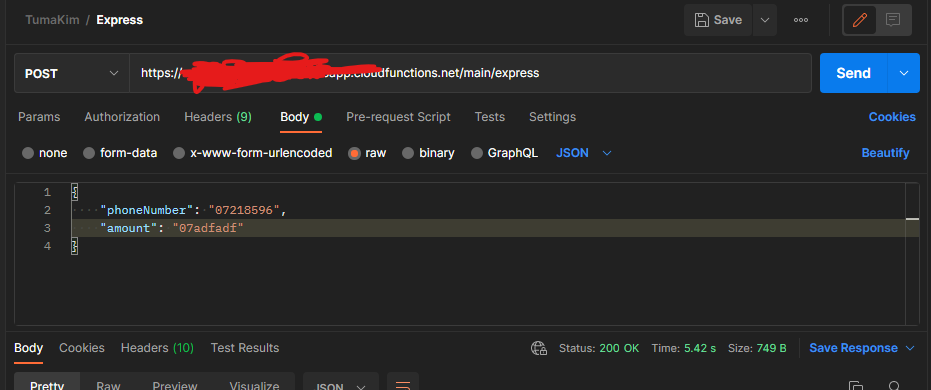Select the form-data radio button
Screen dimensions: 931x390
(89, 153)
